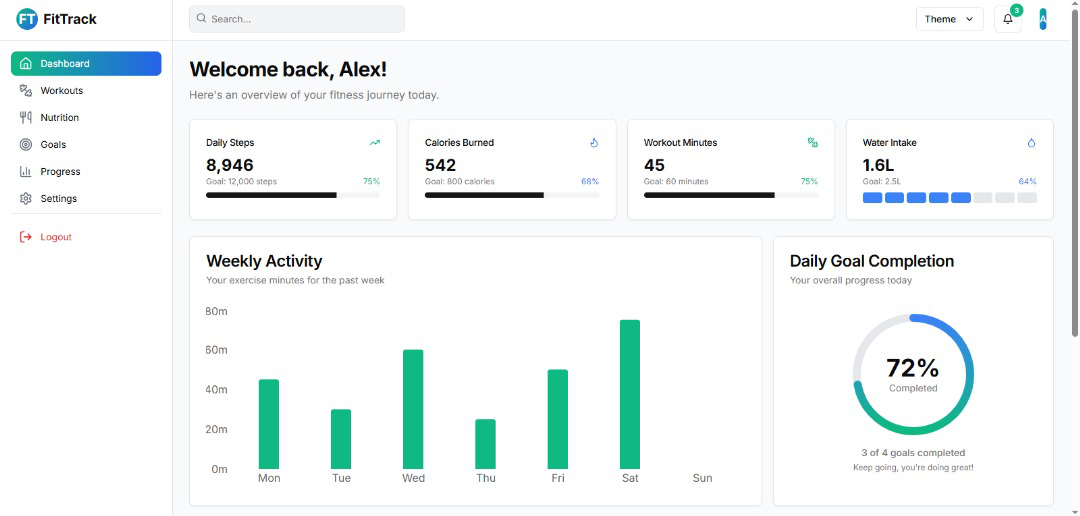Click the search magnifier icon

click(201, 19)
